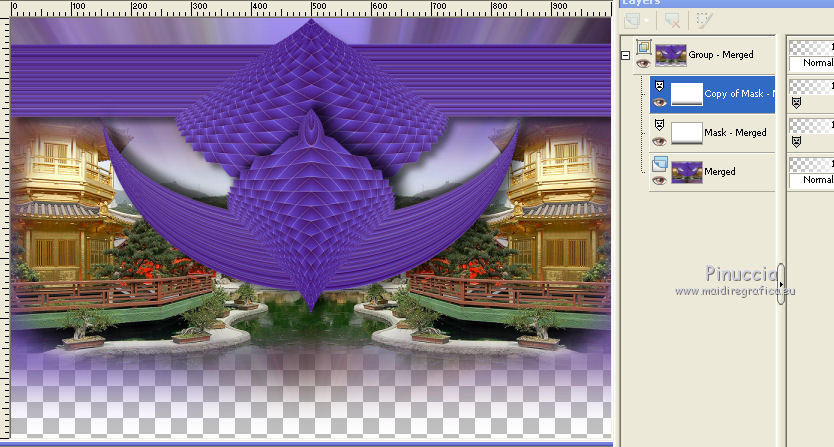
Task: Select the Group - Merged layer name
Action: [x=721, y=55]
